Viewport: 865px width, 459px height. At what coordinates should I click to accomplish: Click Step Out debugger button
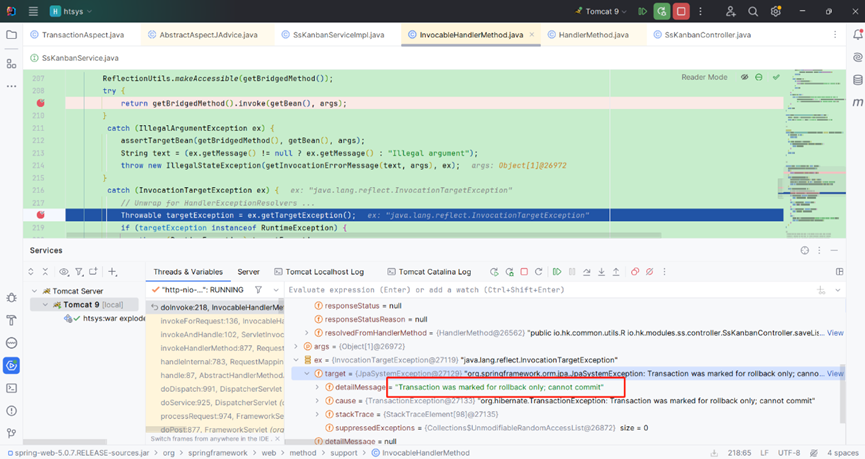(x=616, y=271)
